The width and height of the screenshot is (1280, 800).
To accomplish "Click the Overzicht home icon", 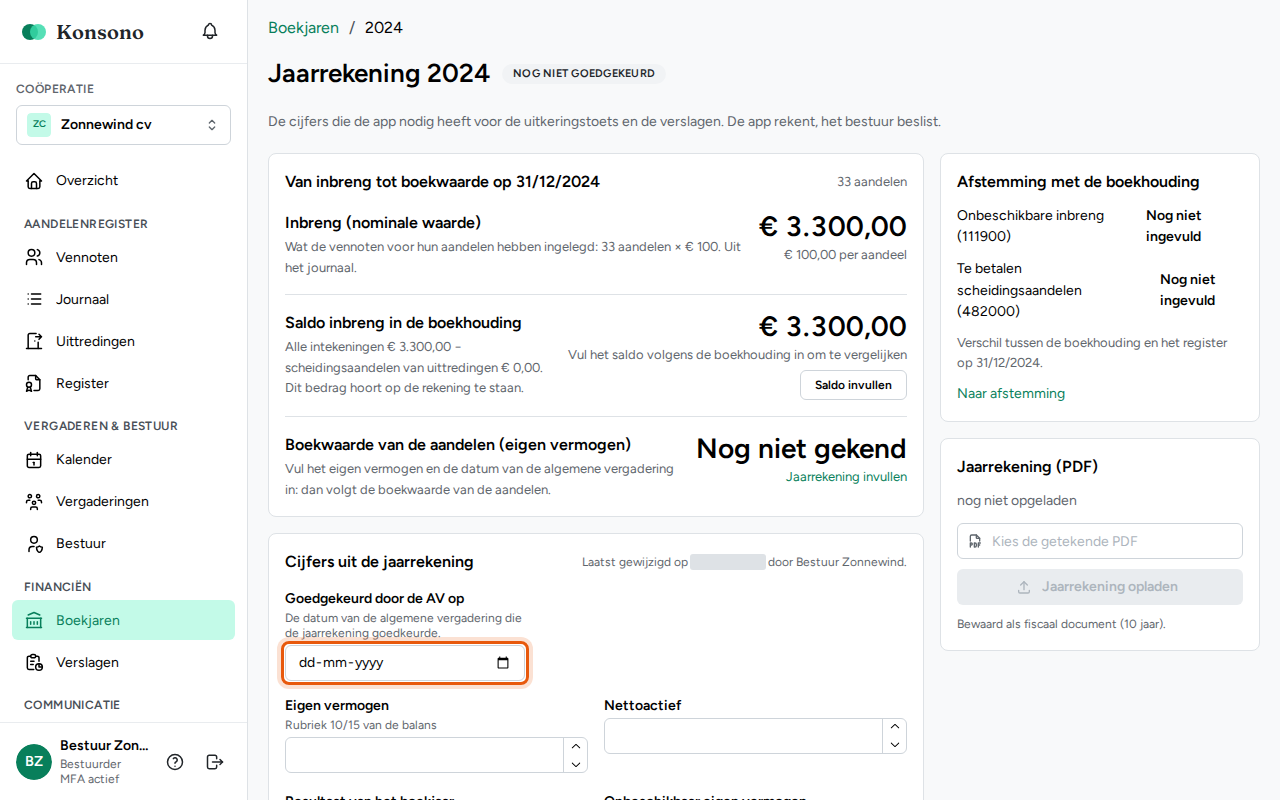I will (x=34, y=181).
